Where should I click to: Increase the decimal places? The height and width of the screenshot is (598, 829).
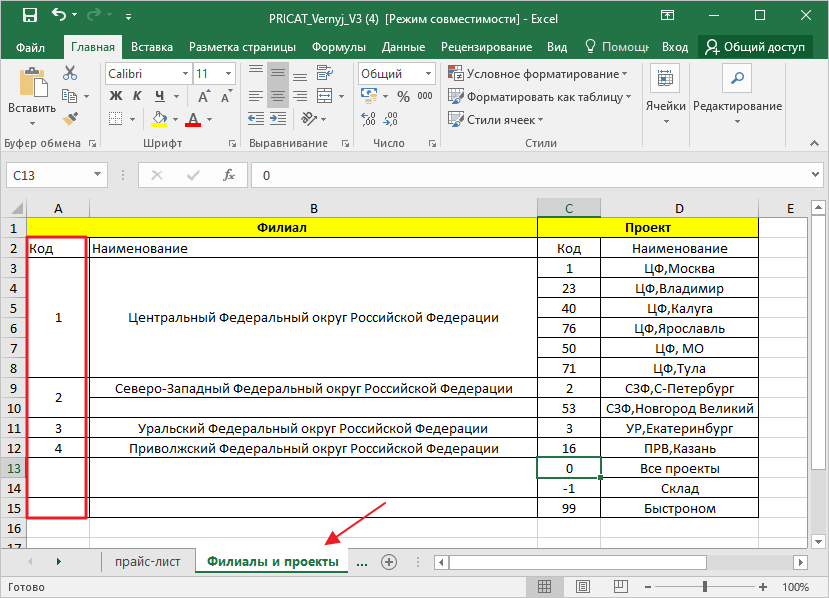369,118
